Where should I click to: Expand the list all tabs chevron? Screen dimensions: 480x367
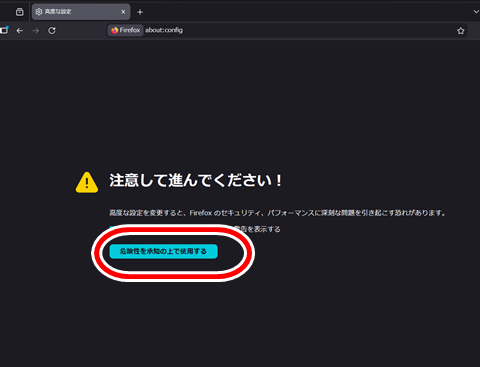[476, 12]
